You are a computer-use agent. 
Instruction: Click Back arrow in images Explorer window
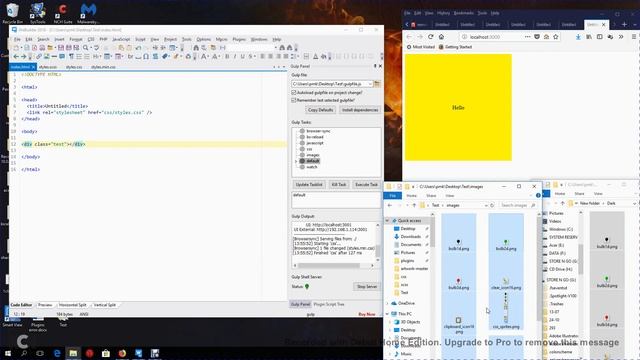[x=390, y=205]
